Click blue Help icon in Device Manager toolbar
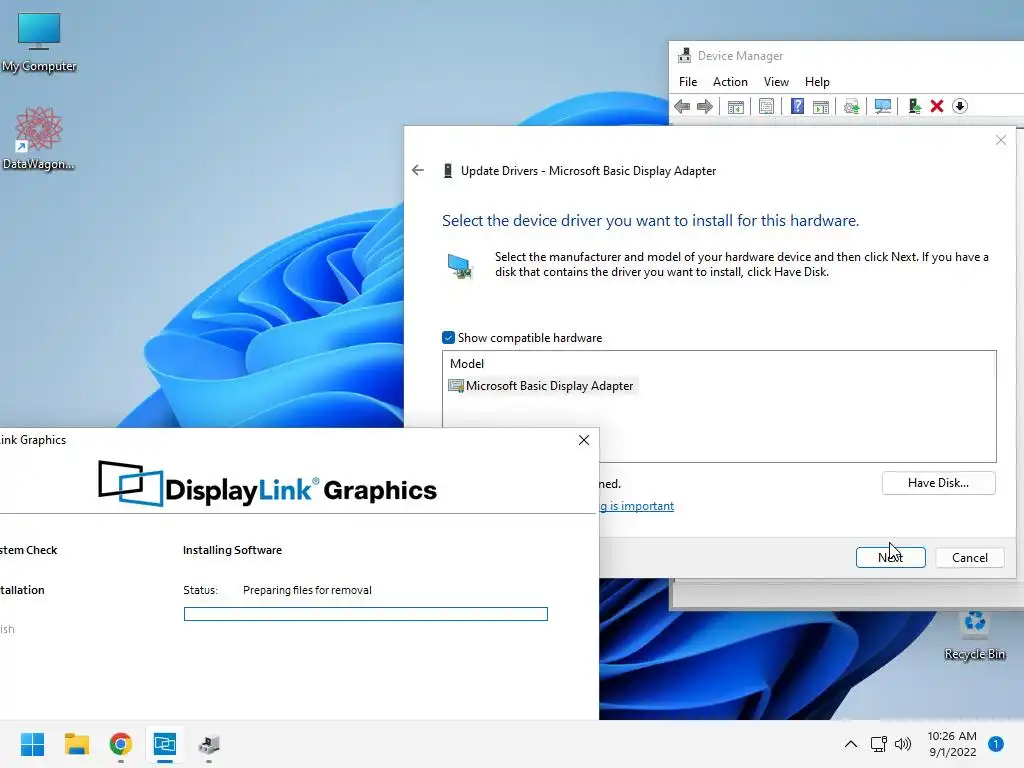The image size is (1024, 768). click(797, 106)
